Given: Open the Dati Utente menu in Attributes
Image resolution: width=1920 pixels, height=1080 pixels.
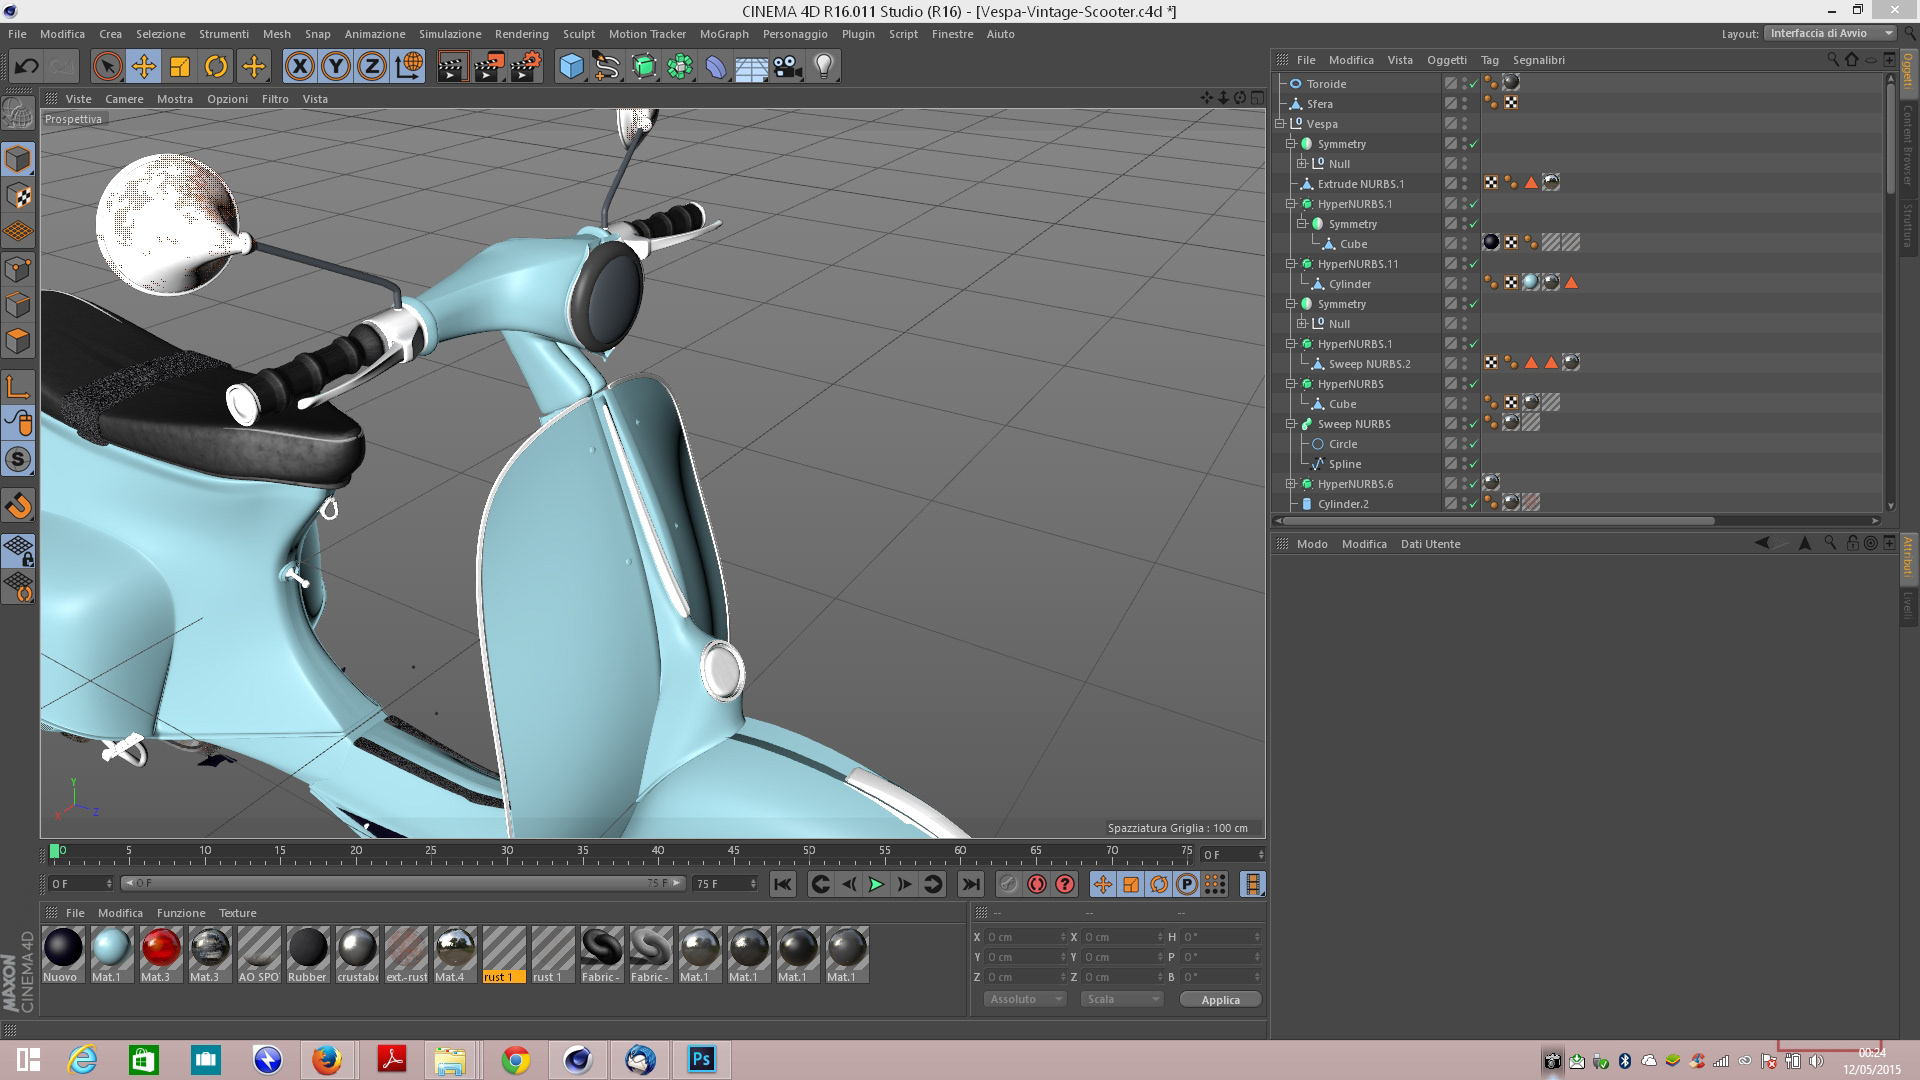Looking at the screenshot, I should coord(1430,544).
